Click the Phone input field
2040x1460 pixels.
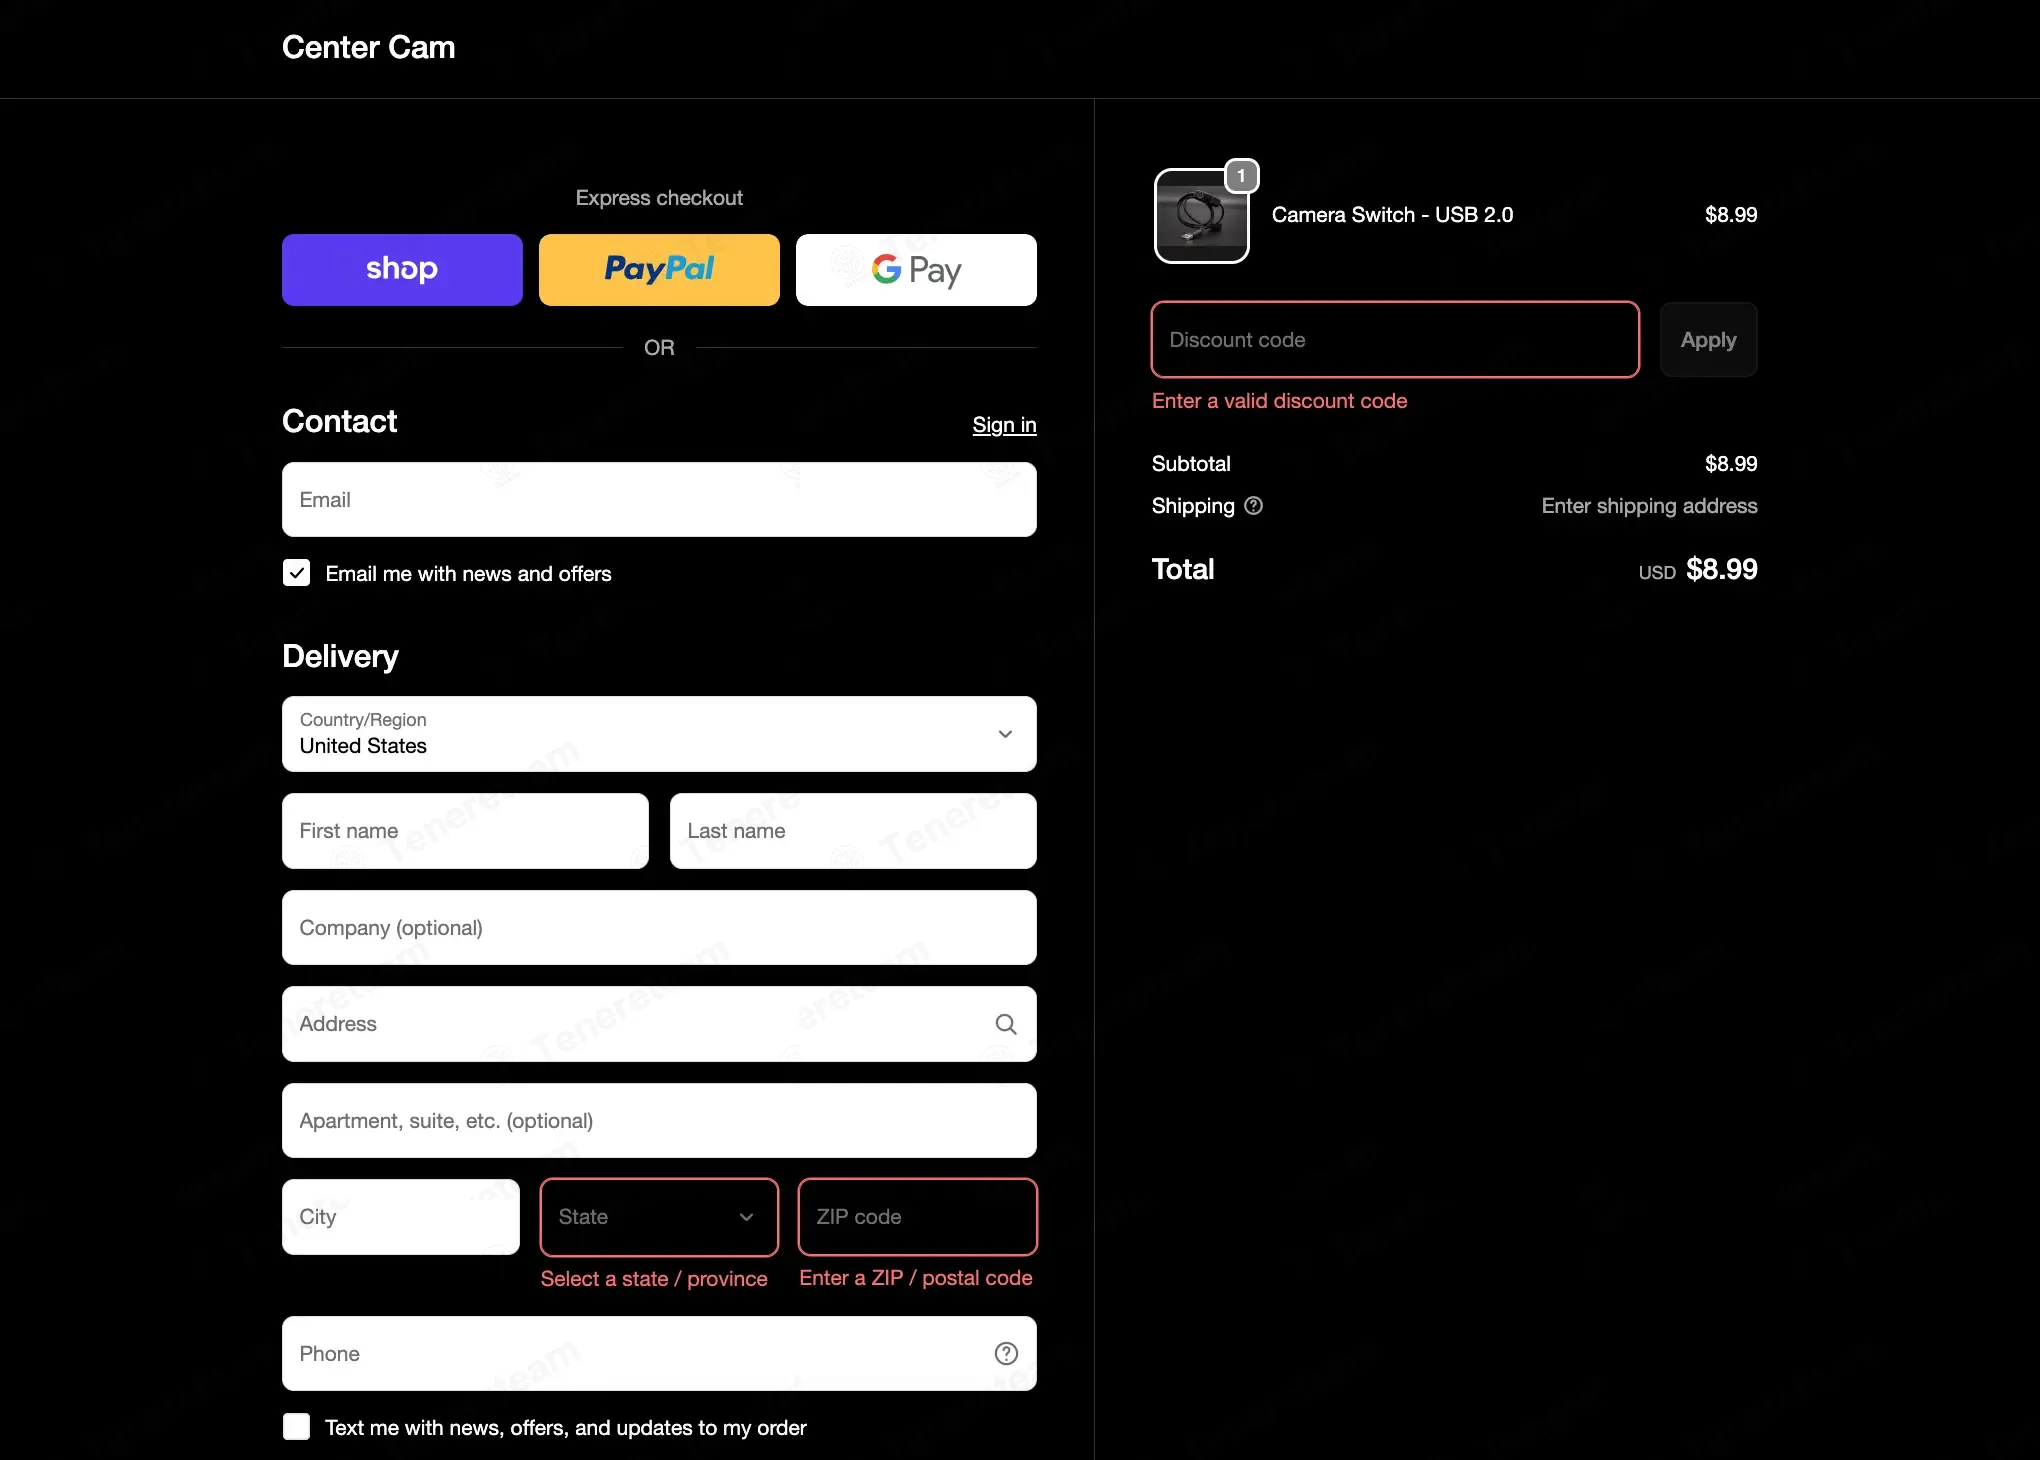pyautogui.click(x=659, y=1354)
